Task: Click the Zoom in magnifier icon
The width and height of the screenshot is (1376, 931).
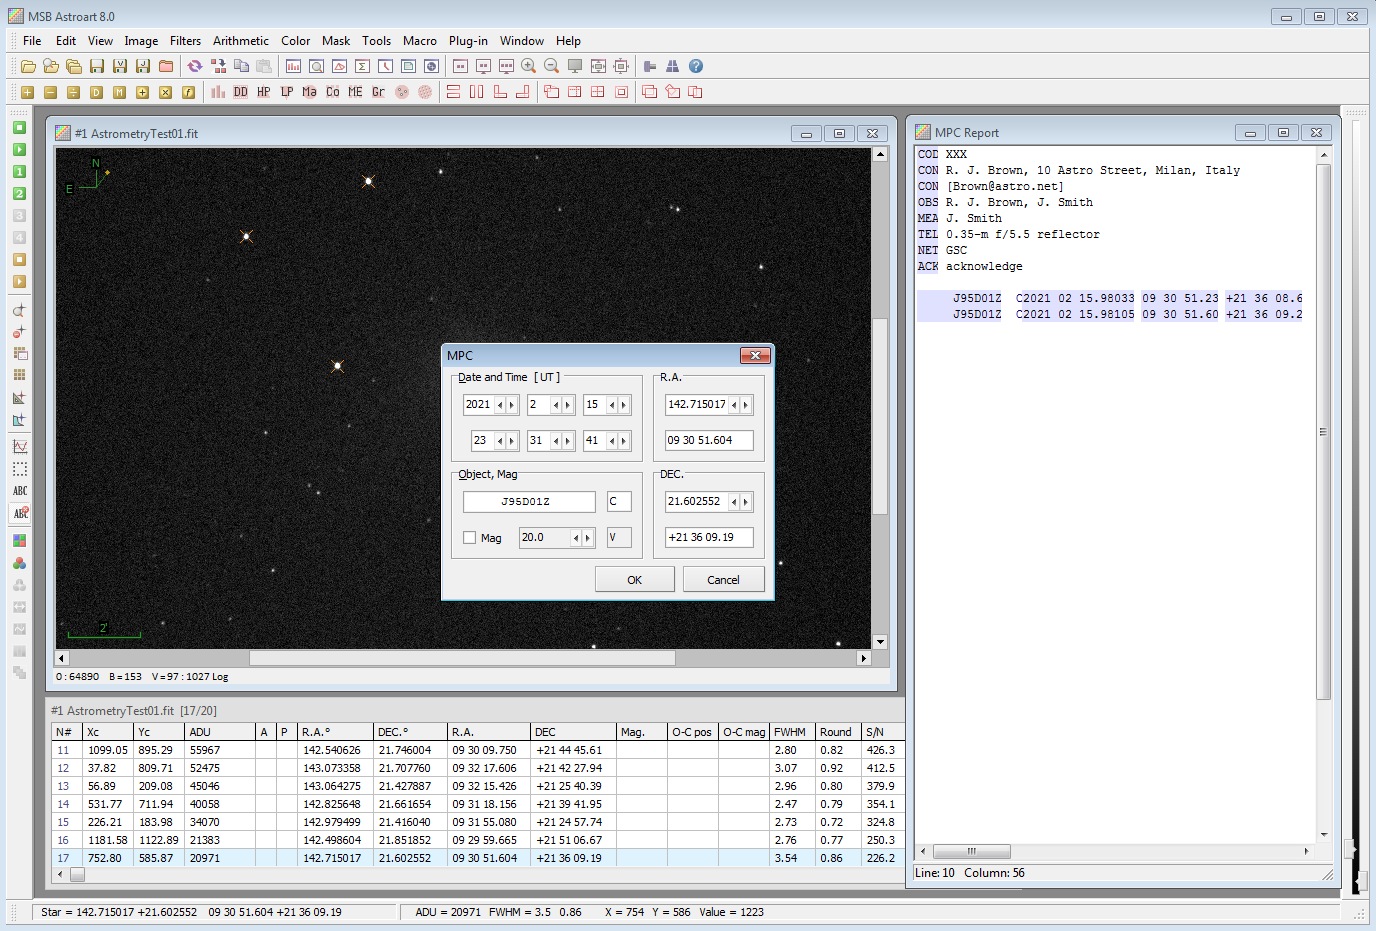Action: (528, 66)
